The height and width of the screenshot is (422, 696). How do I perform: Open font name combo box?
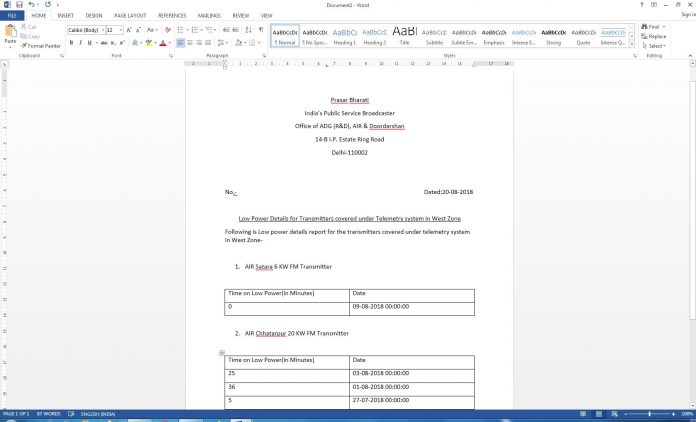tap(86, 30)
